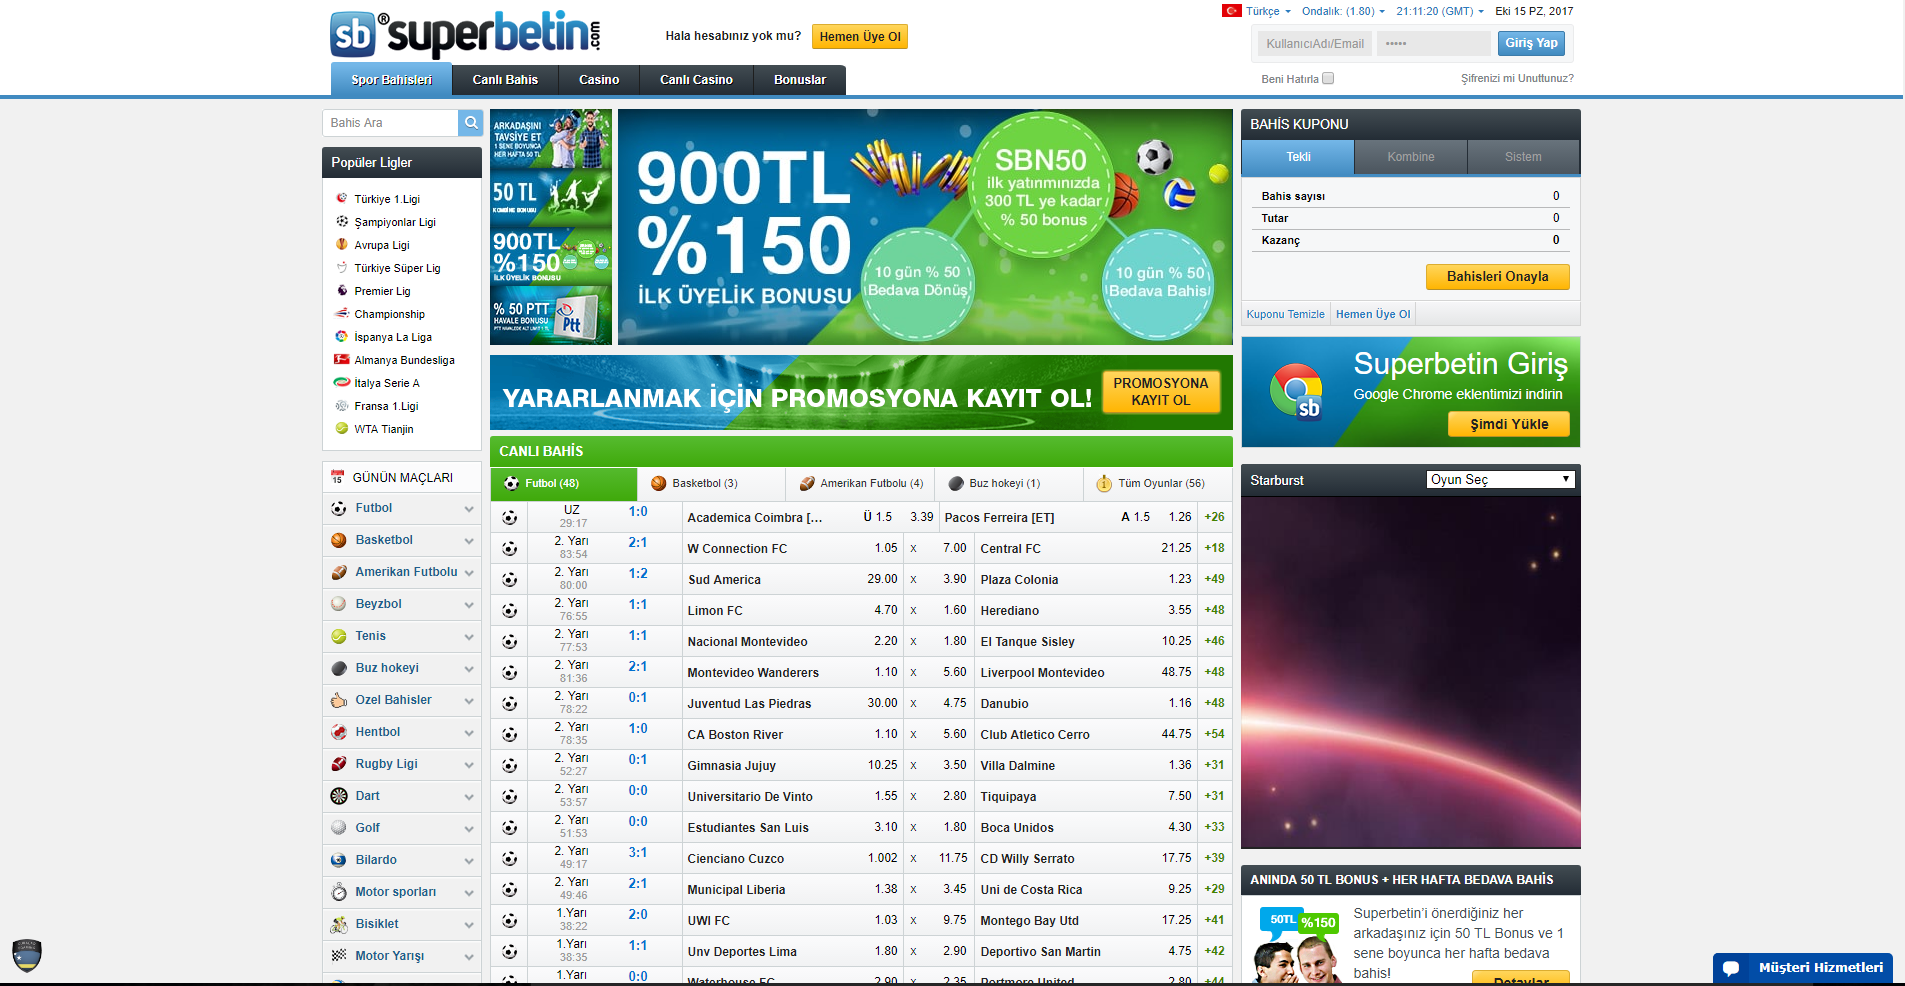Open the Ondalık odds format dropdown
The image size is (1905, 986).
[1343, 12]
